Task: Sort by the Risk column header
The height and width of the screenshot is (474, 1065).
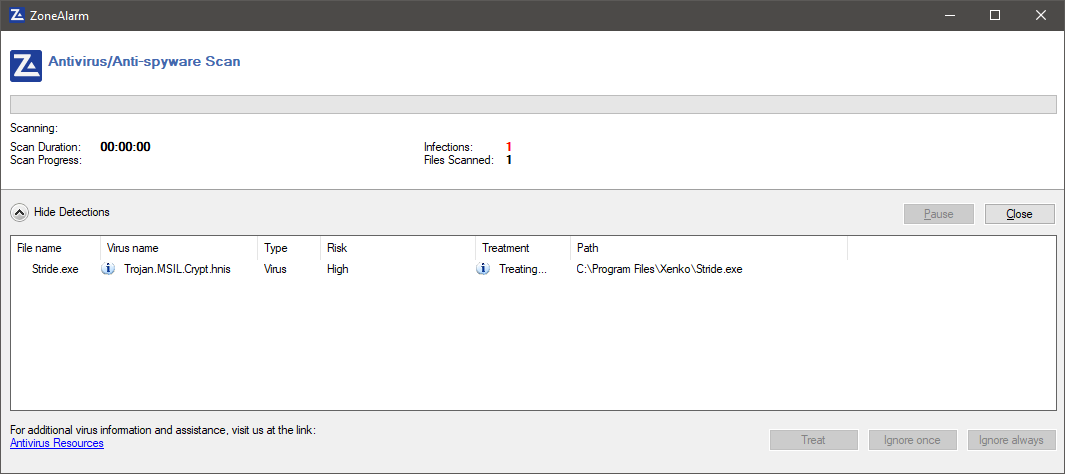Action: (x=398, y=248)
